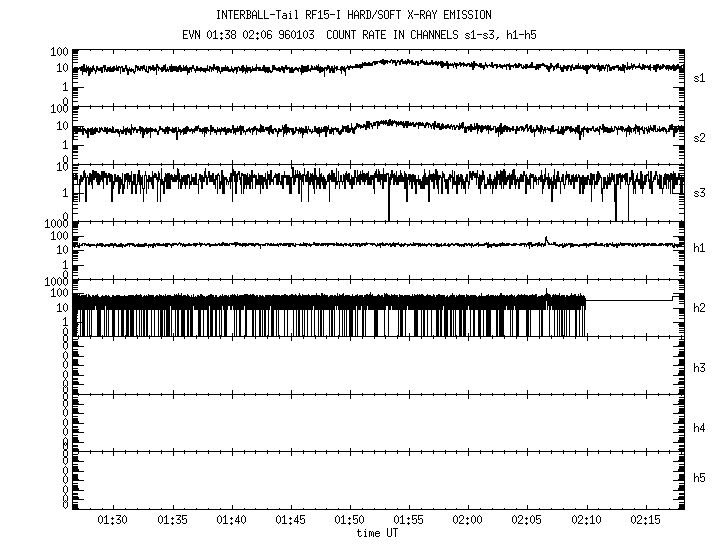Click the h2 channel label
The height and width of the screenshot is (550, 720).
(x=700, y=307)
